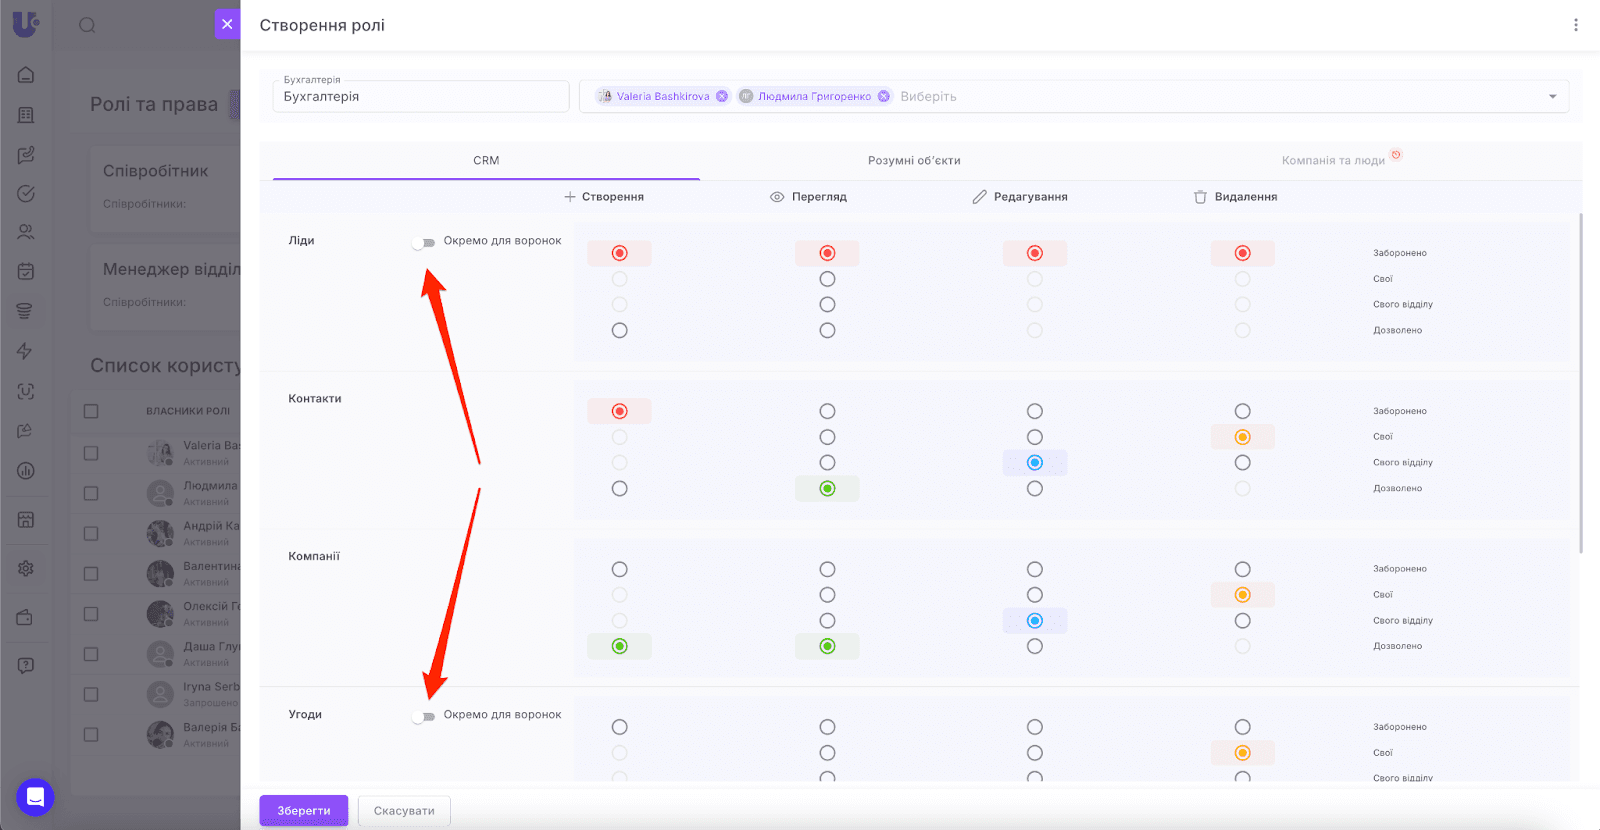Viewport: 1600px width, 830px height.
Task: Toggle 'Окремо для воронок' for Угоди
Action: pyautogui.click(x=424, y=716)
